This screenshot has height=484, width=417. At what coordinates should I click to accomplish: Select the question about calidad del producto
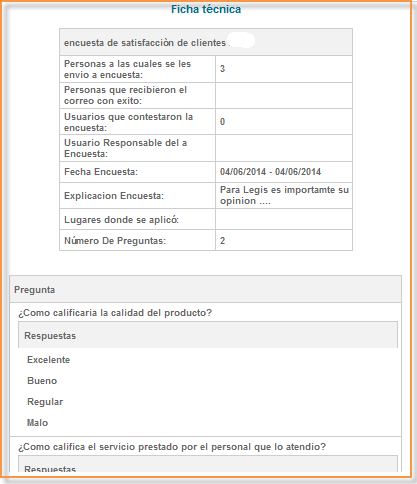115,313
